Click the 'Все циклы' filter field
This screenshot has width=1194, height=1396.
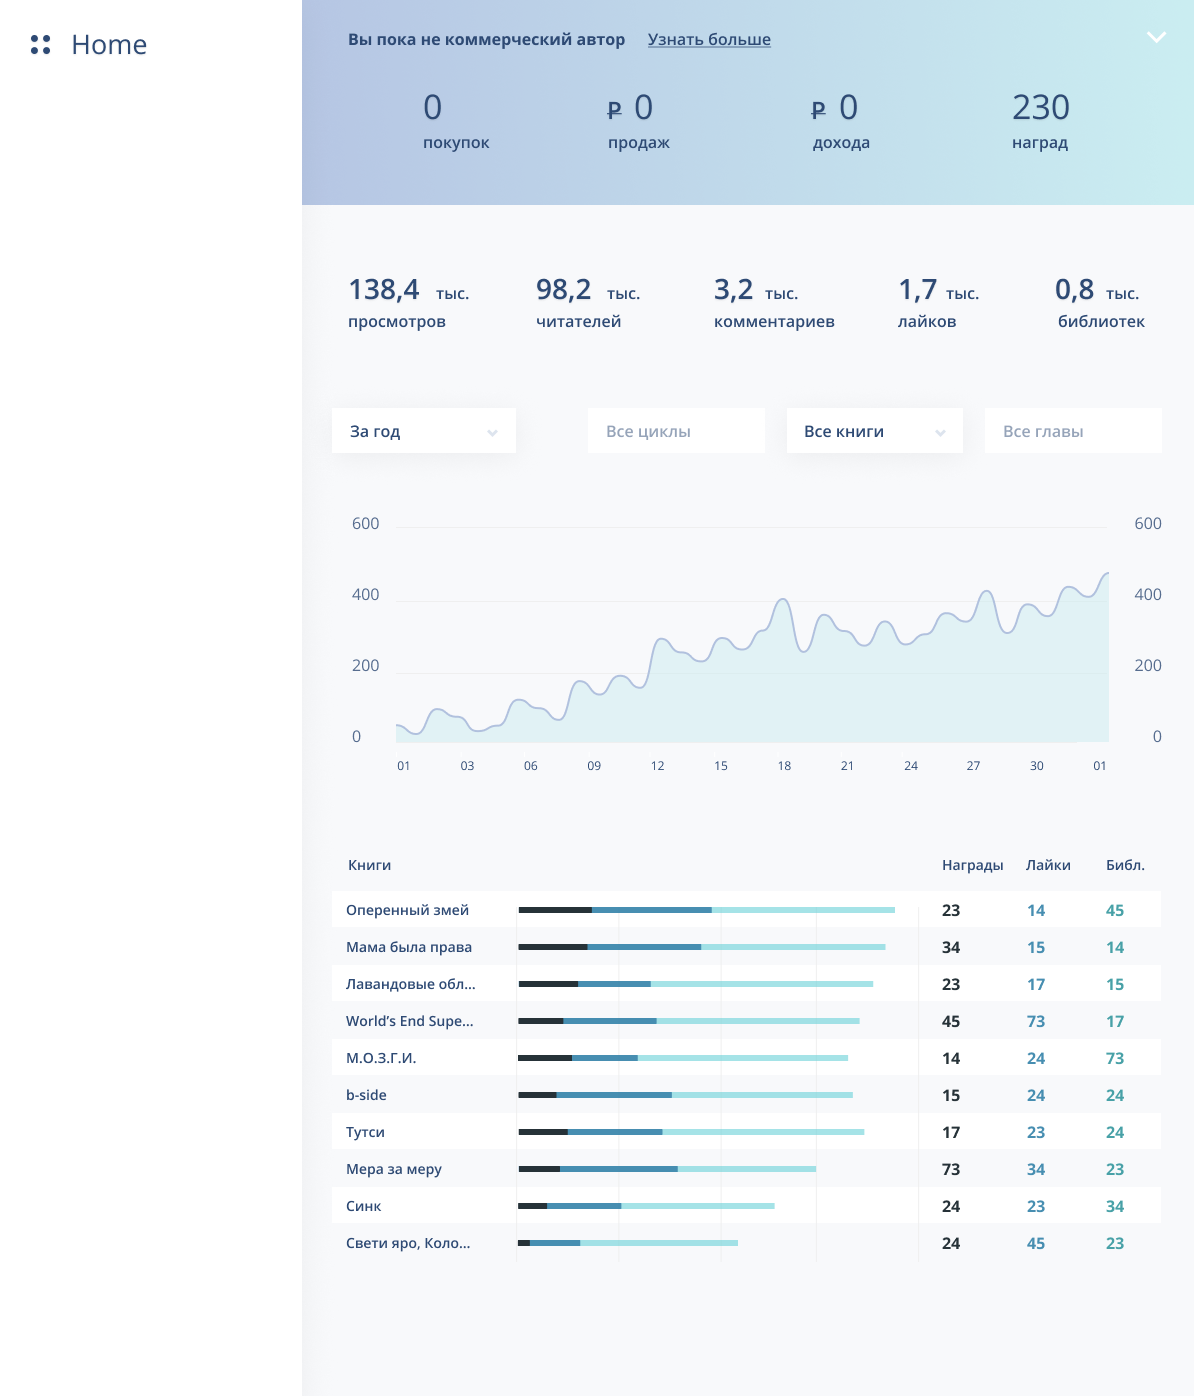coord(676,431)
